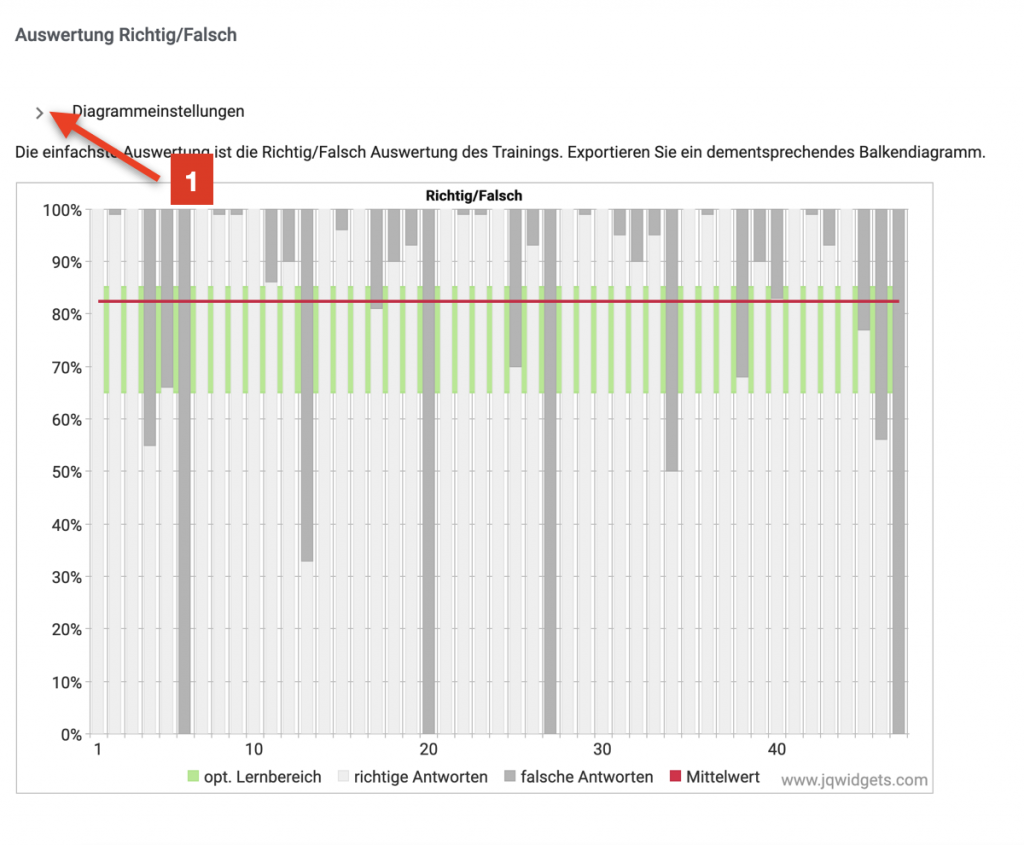Open the Diagrammeinstellungen settings label
Viewport: 1024px width, 845px height.
click(158, 111)
